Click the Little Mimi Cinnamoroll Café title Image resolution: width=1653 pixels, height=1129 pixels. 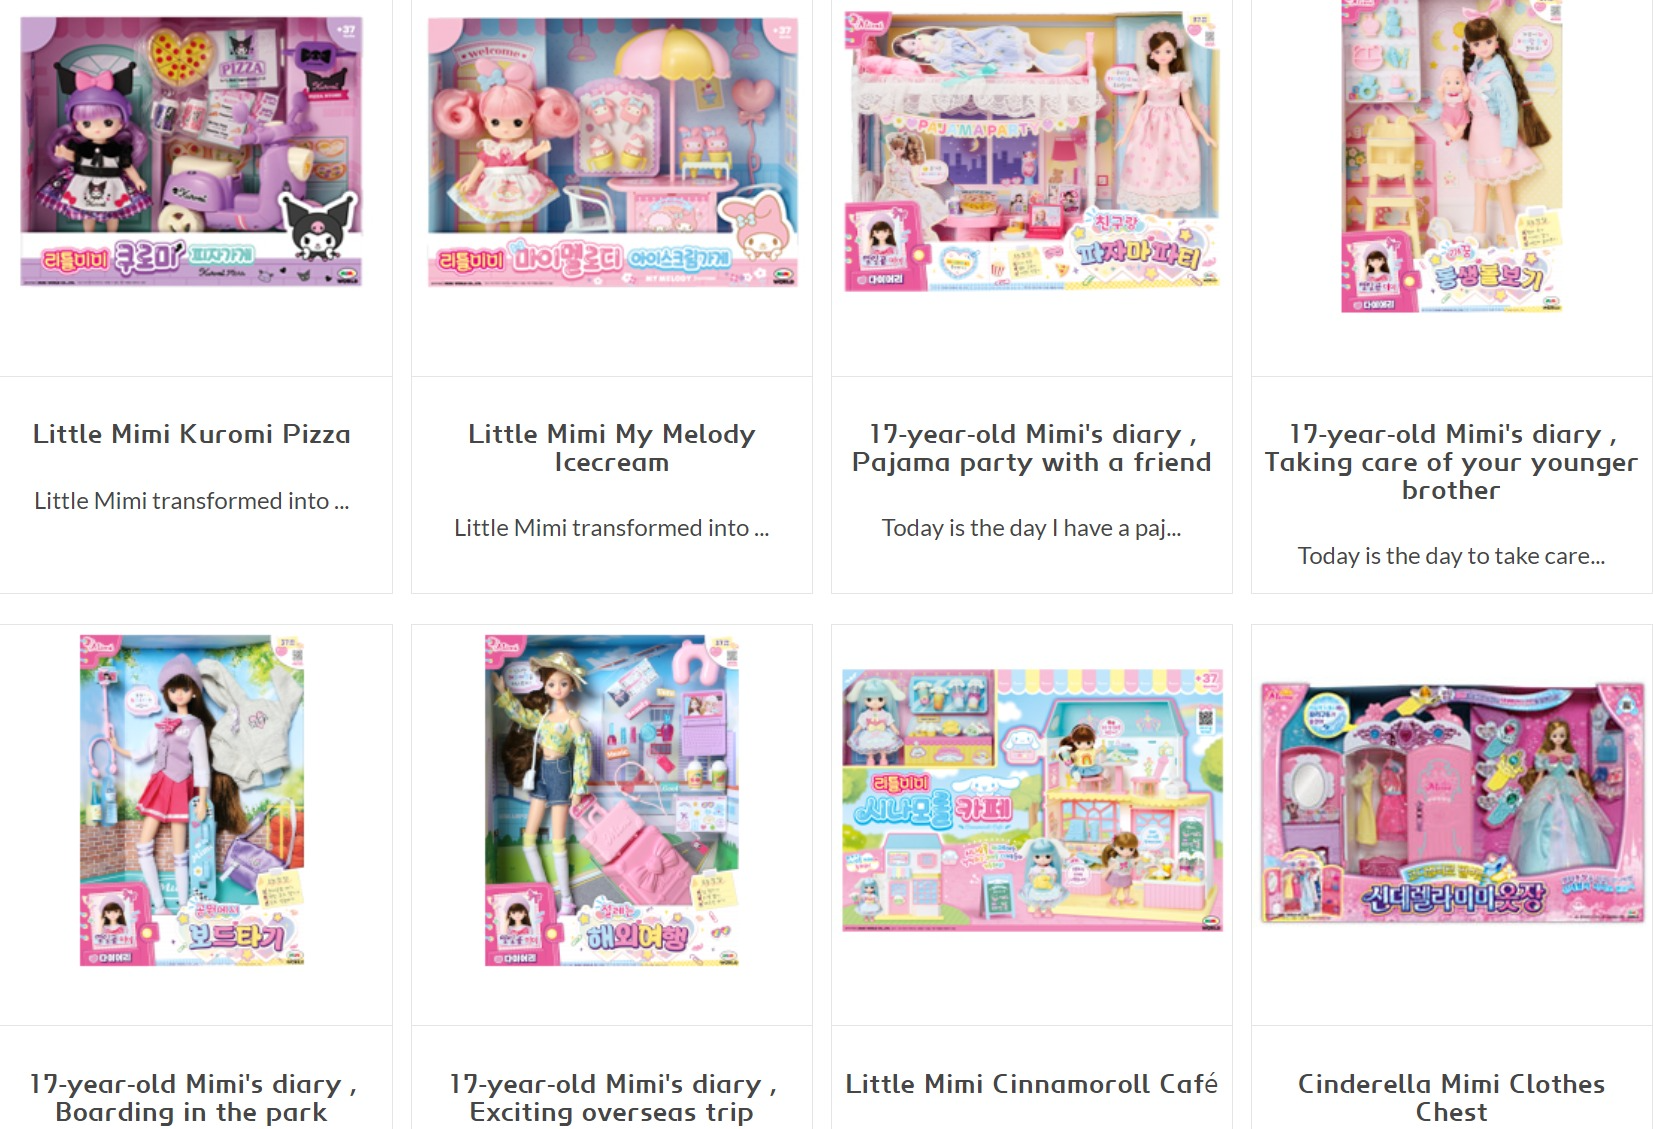[1032, 1084]
